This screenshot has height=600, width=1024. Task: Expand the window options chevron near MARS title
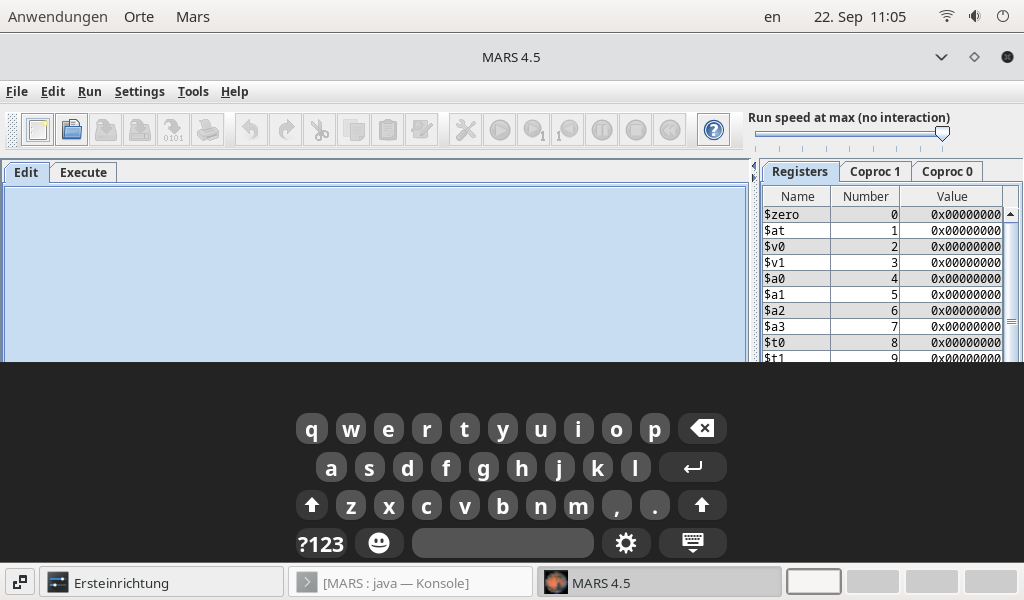tap(941, 57)
